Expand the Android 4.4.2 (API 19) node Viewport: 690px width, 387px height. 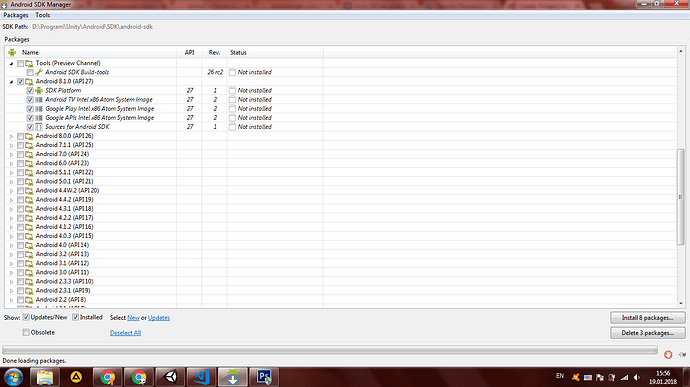coord(11,200)
